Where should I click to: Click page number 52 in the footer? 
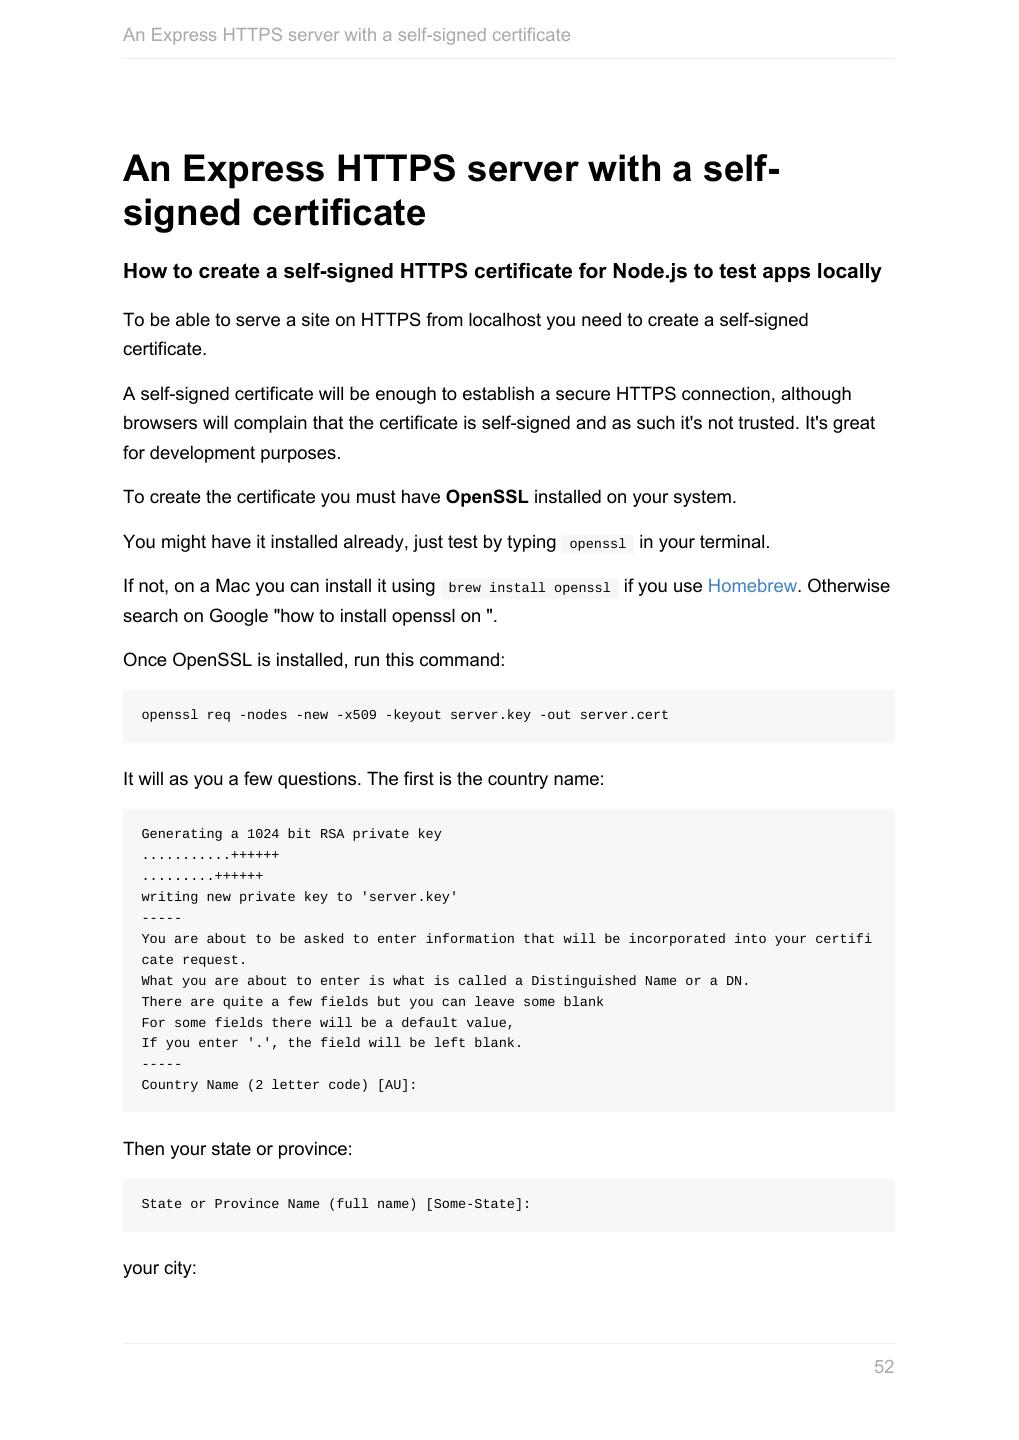pyautogui.click(x=883, y=1367)
